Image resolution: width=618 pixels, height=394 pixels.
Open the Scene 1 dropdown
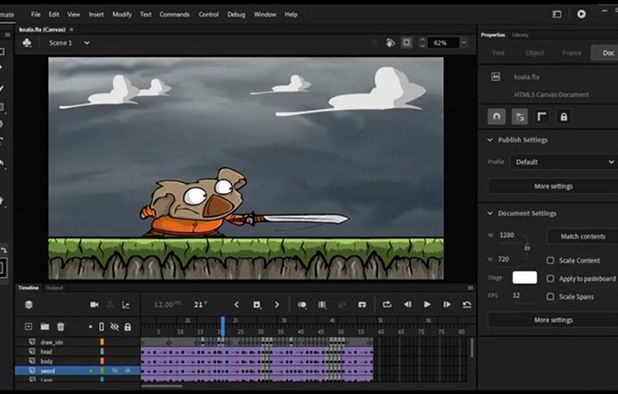click(87, 43)
